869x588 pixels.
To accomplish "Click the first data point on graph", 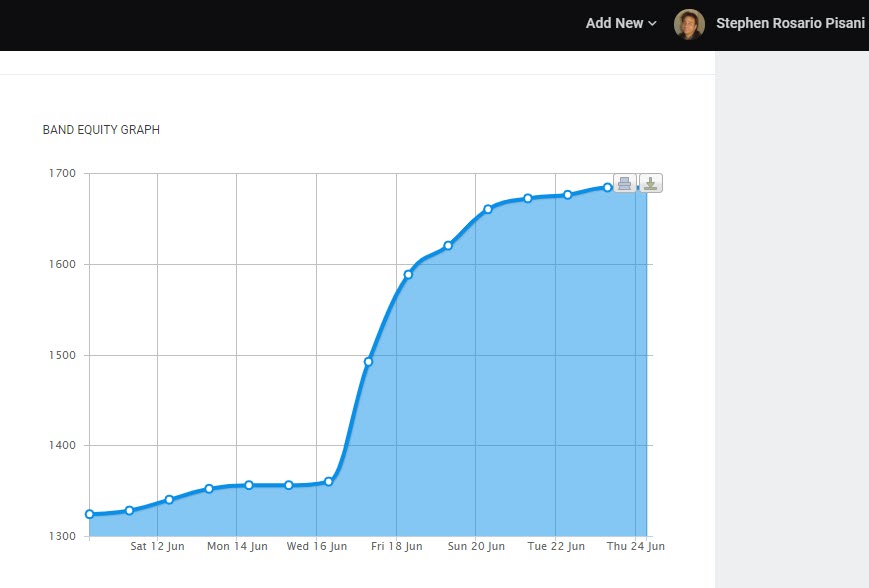I will tap(89, 514).
